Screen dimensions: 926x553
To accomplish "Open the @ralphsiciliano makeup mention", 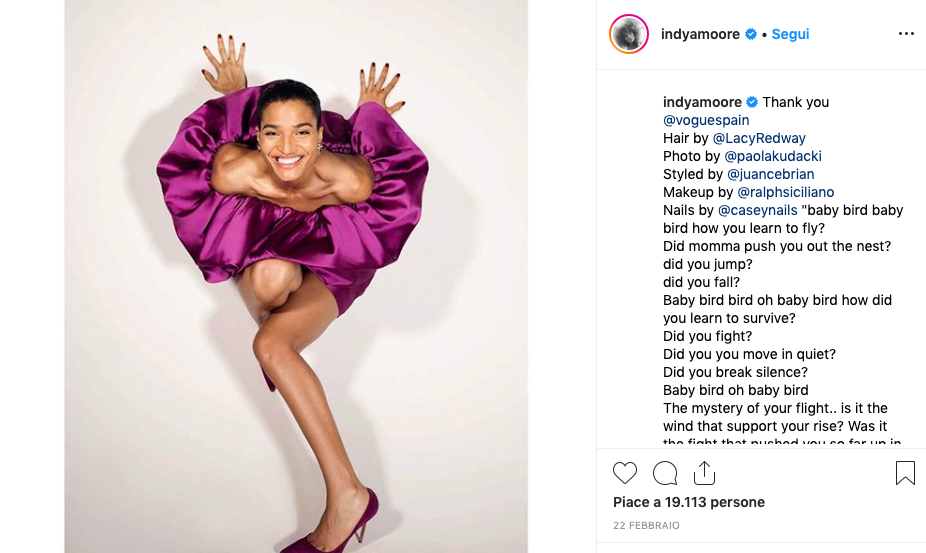I will 785,192.
